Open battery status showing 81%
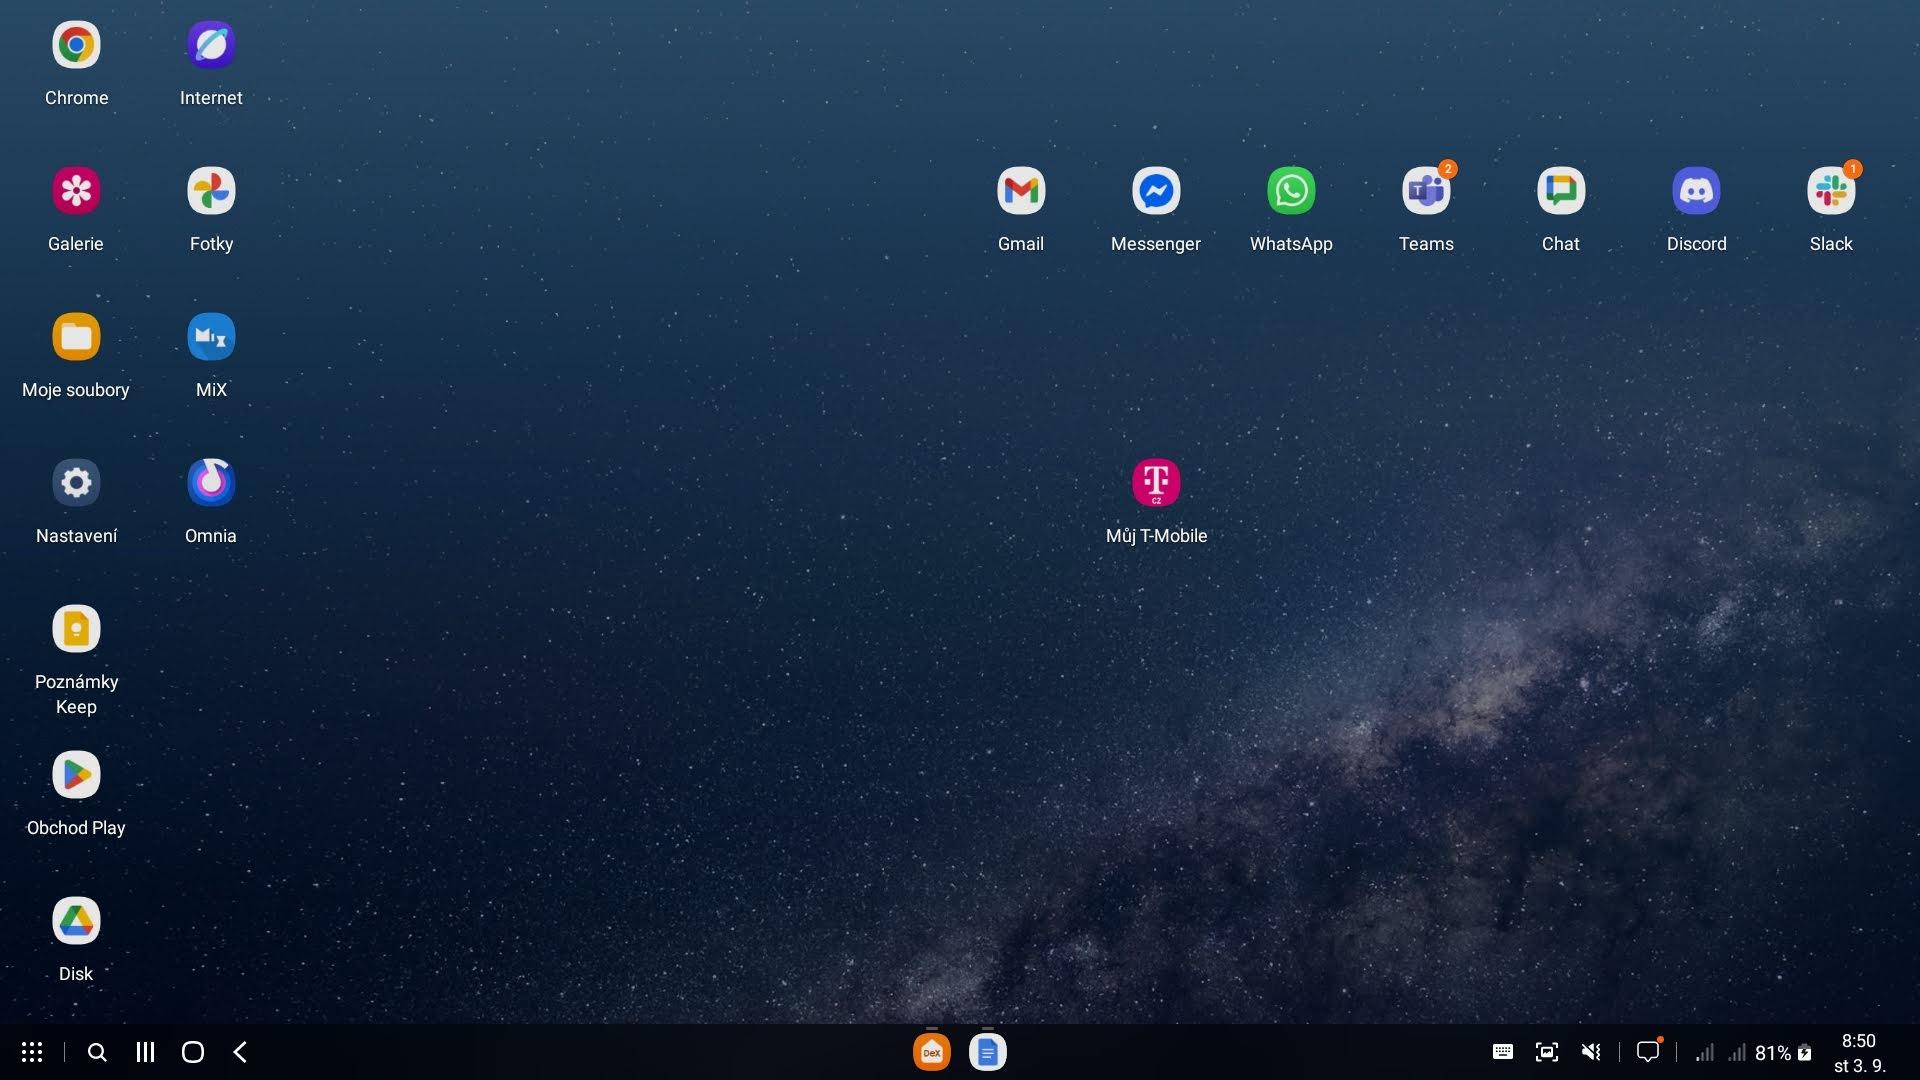 pos(1783,1053)
